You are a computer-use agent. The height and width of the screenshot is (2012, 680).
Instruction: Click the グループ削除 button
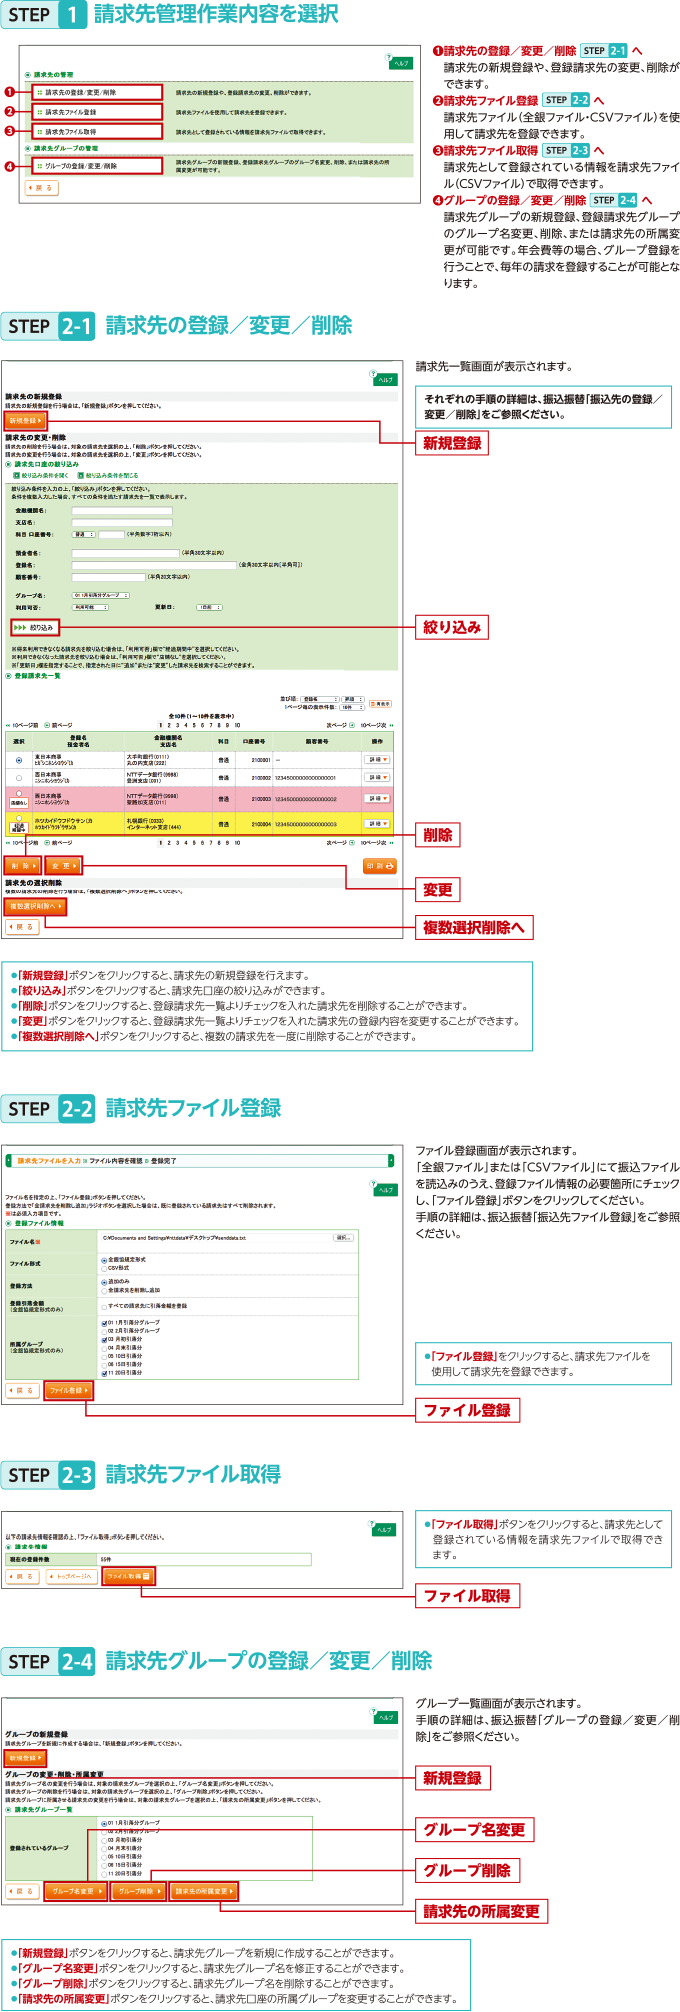pyautogui.click(x=138, y=1891)
